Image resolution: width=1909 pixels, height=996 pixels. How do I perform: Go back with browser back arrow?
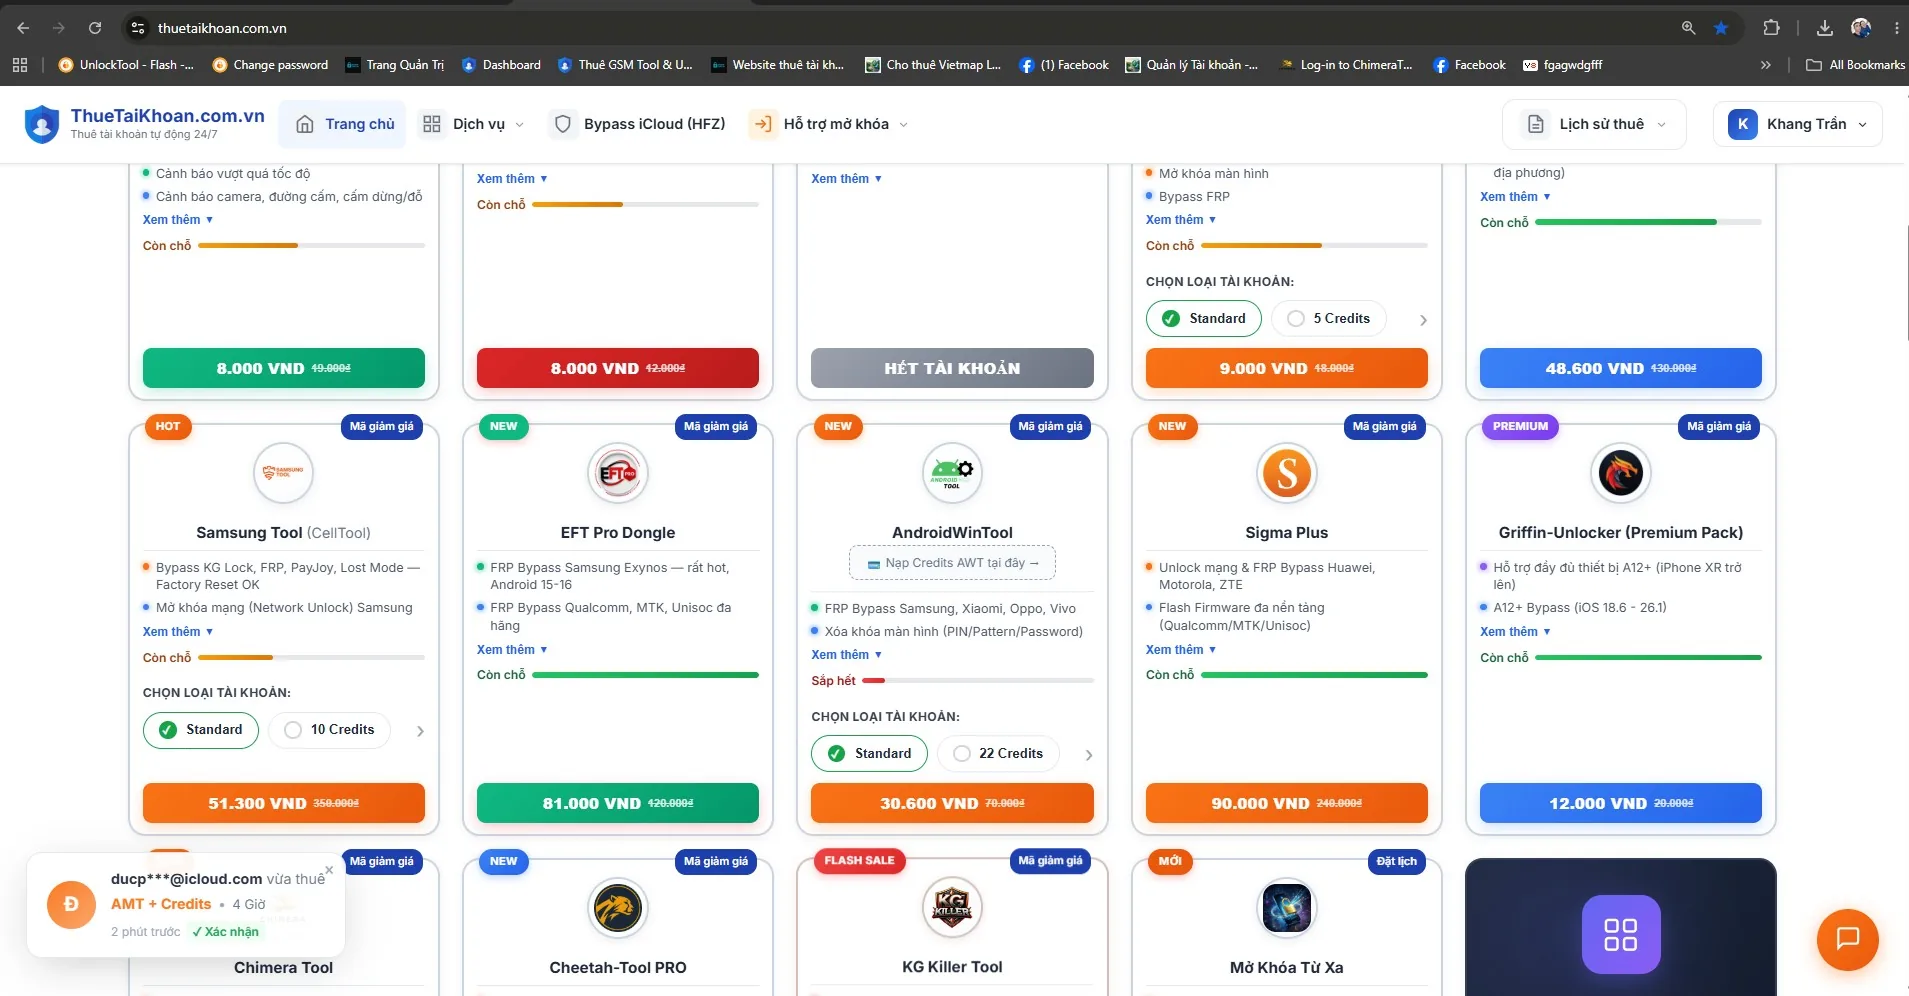(23, 28)
